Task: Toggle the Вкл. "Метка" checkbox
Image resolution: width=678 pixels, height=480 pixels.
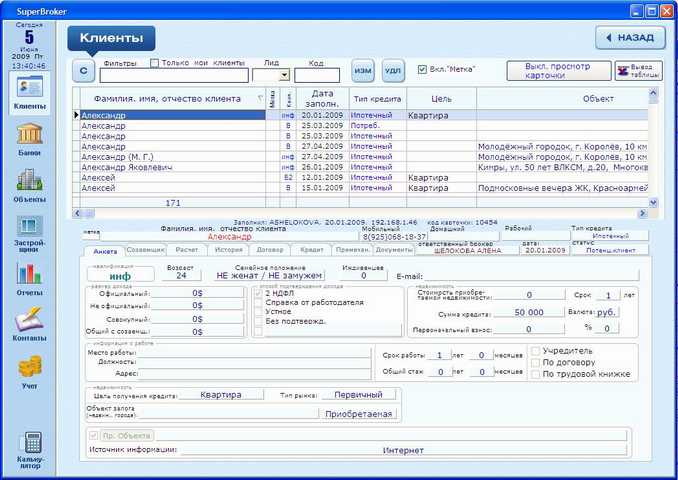Action: (422, 69)
